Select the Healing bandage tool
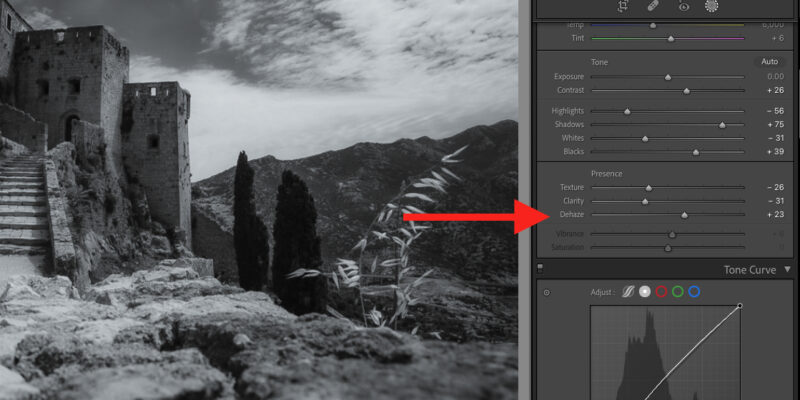 [x=653, y=6]
